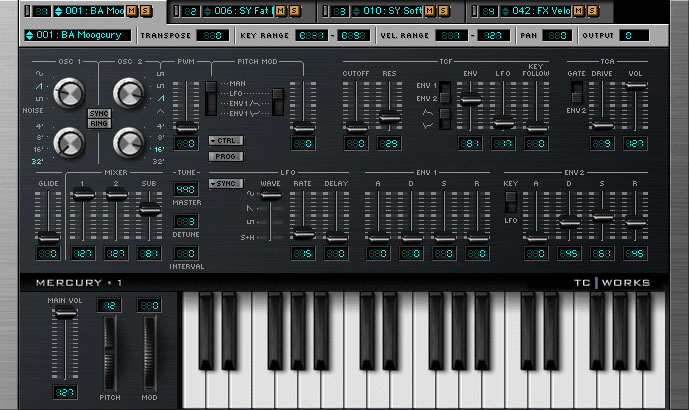Click the PITCH bend wheel
This screenshot has width=689, height=410.
110,353
